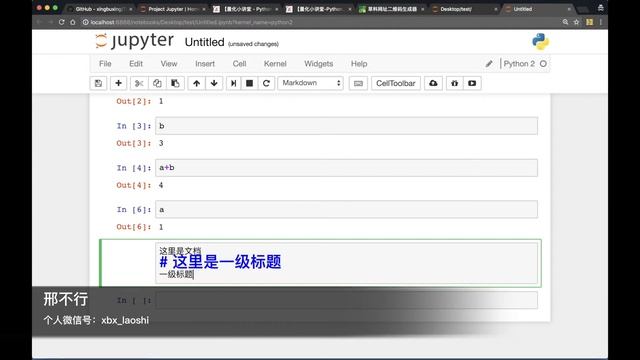Click the pencil edit-mode indicator icon
640x360 pixels.
(489, 64)
